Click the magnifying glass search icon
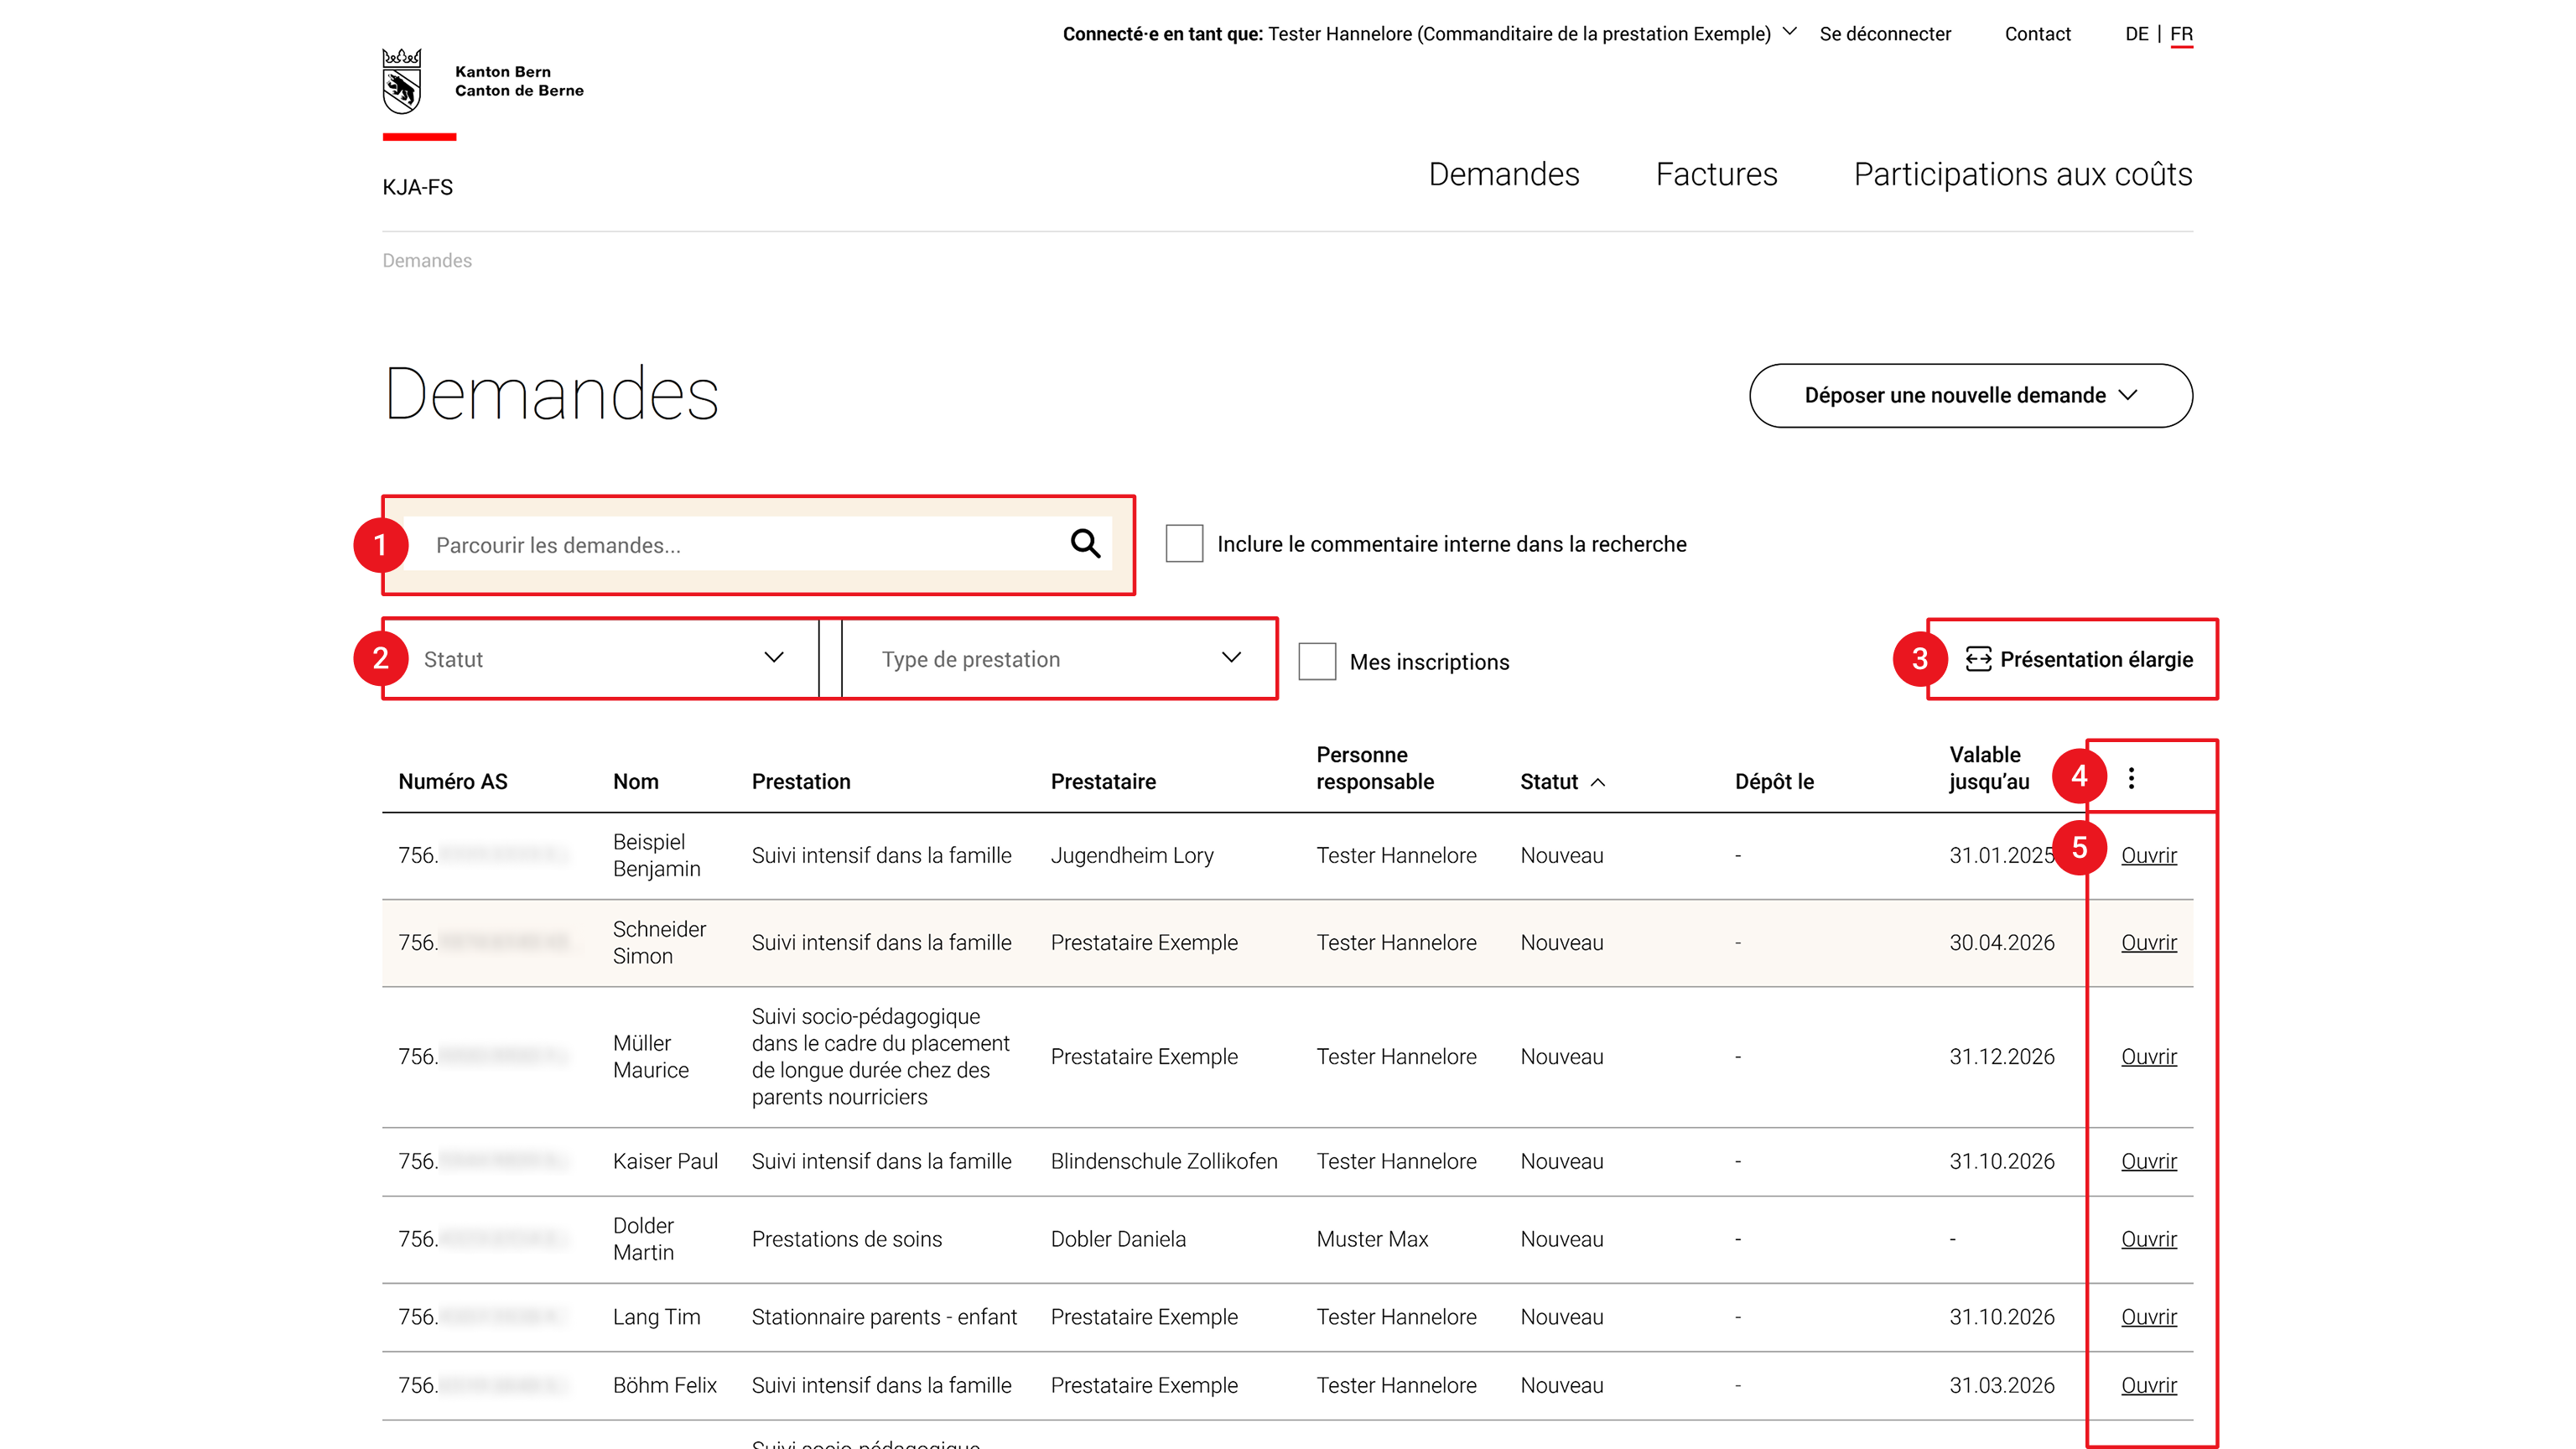Image resolution: width=2576 pixels, height=1449 pixels. pos(1085,544)
